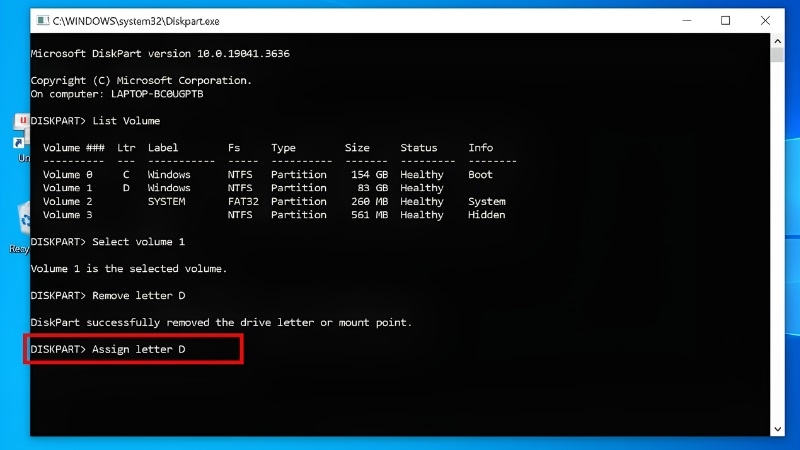This screenshot has width=800, height=450.
Task: Minimize the Diskpart window
Action: (x=687, y=21)
